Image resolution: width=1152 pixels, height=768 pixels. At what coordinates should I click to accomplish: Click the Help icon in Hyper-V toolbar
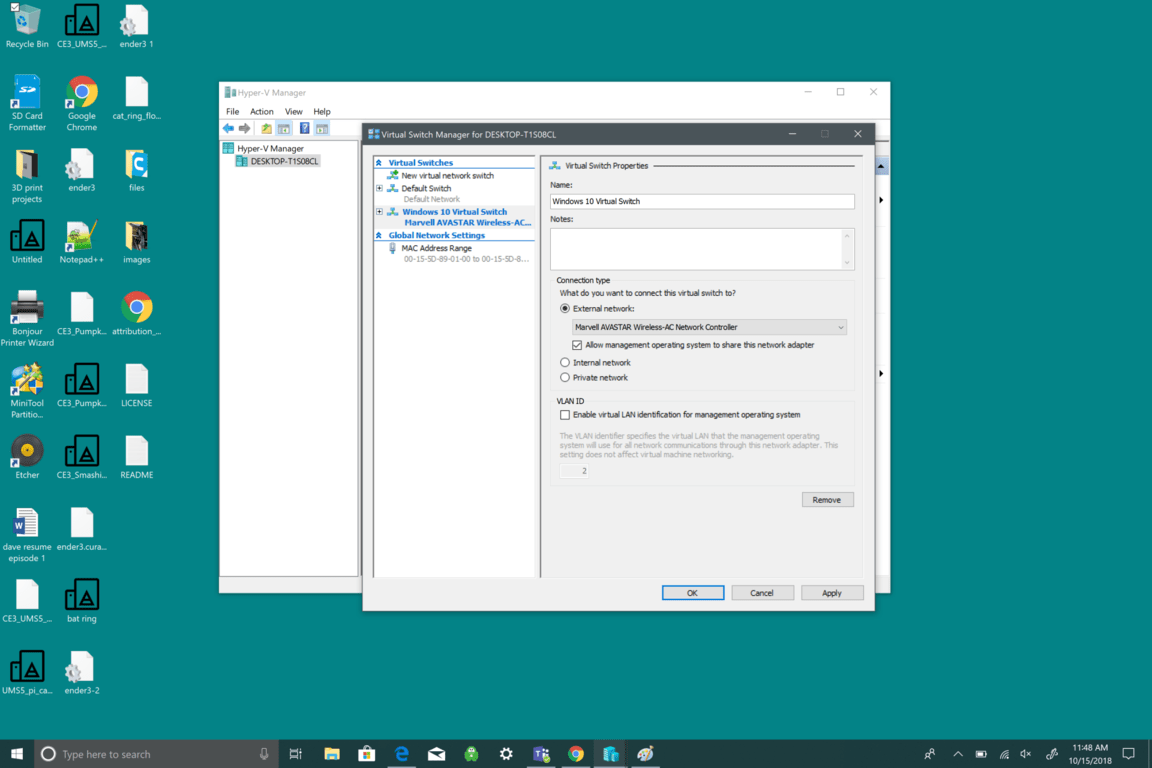coord(304,129)
